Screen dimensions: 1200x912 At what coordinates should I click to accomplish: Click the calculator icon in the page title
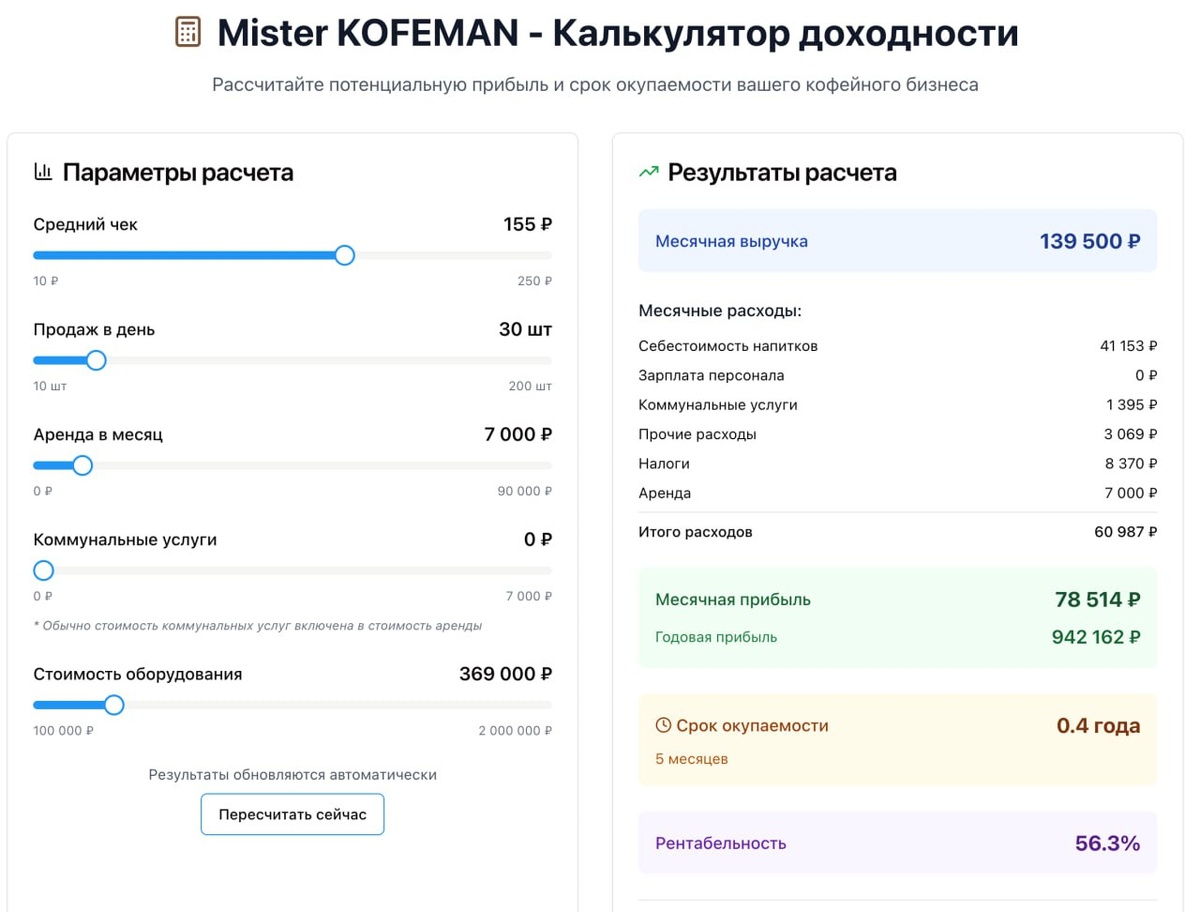[188, 32]
